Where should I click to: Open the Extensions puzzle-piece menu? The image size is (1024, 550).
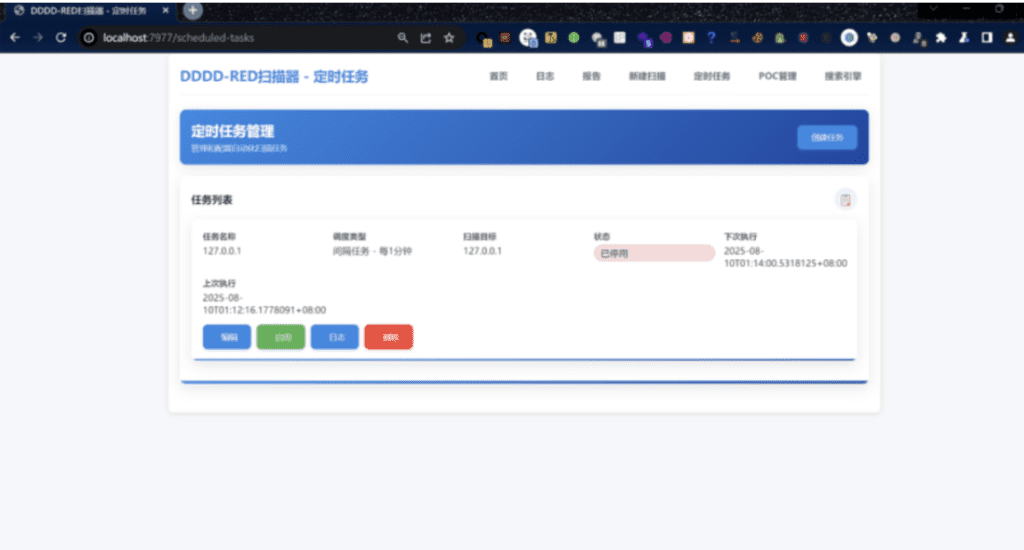(x=941, y=38)
